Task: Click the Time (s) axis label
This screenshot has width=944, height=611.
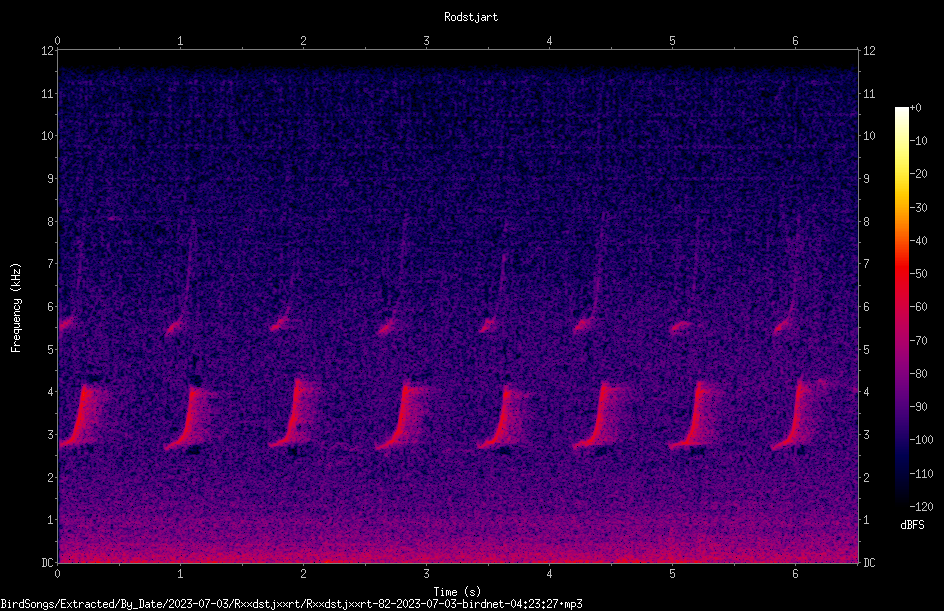Action: pyautogui.click(x=457, y=592)
